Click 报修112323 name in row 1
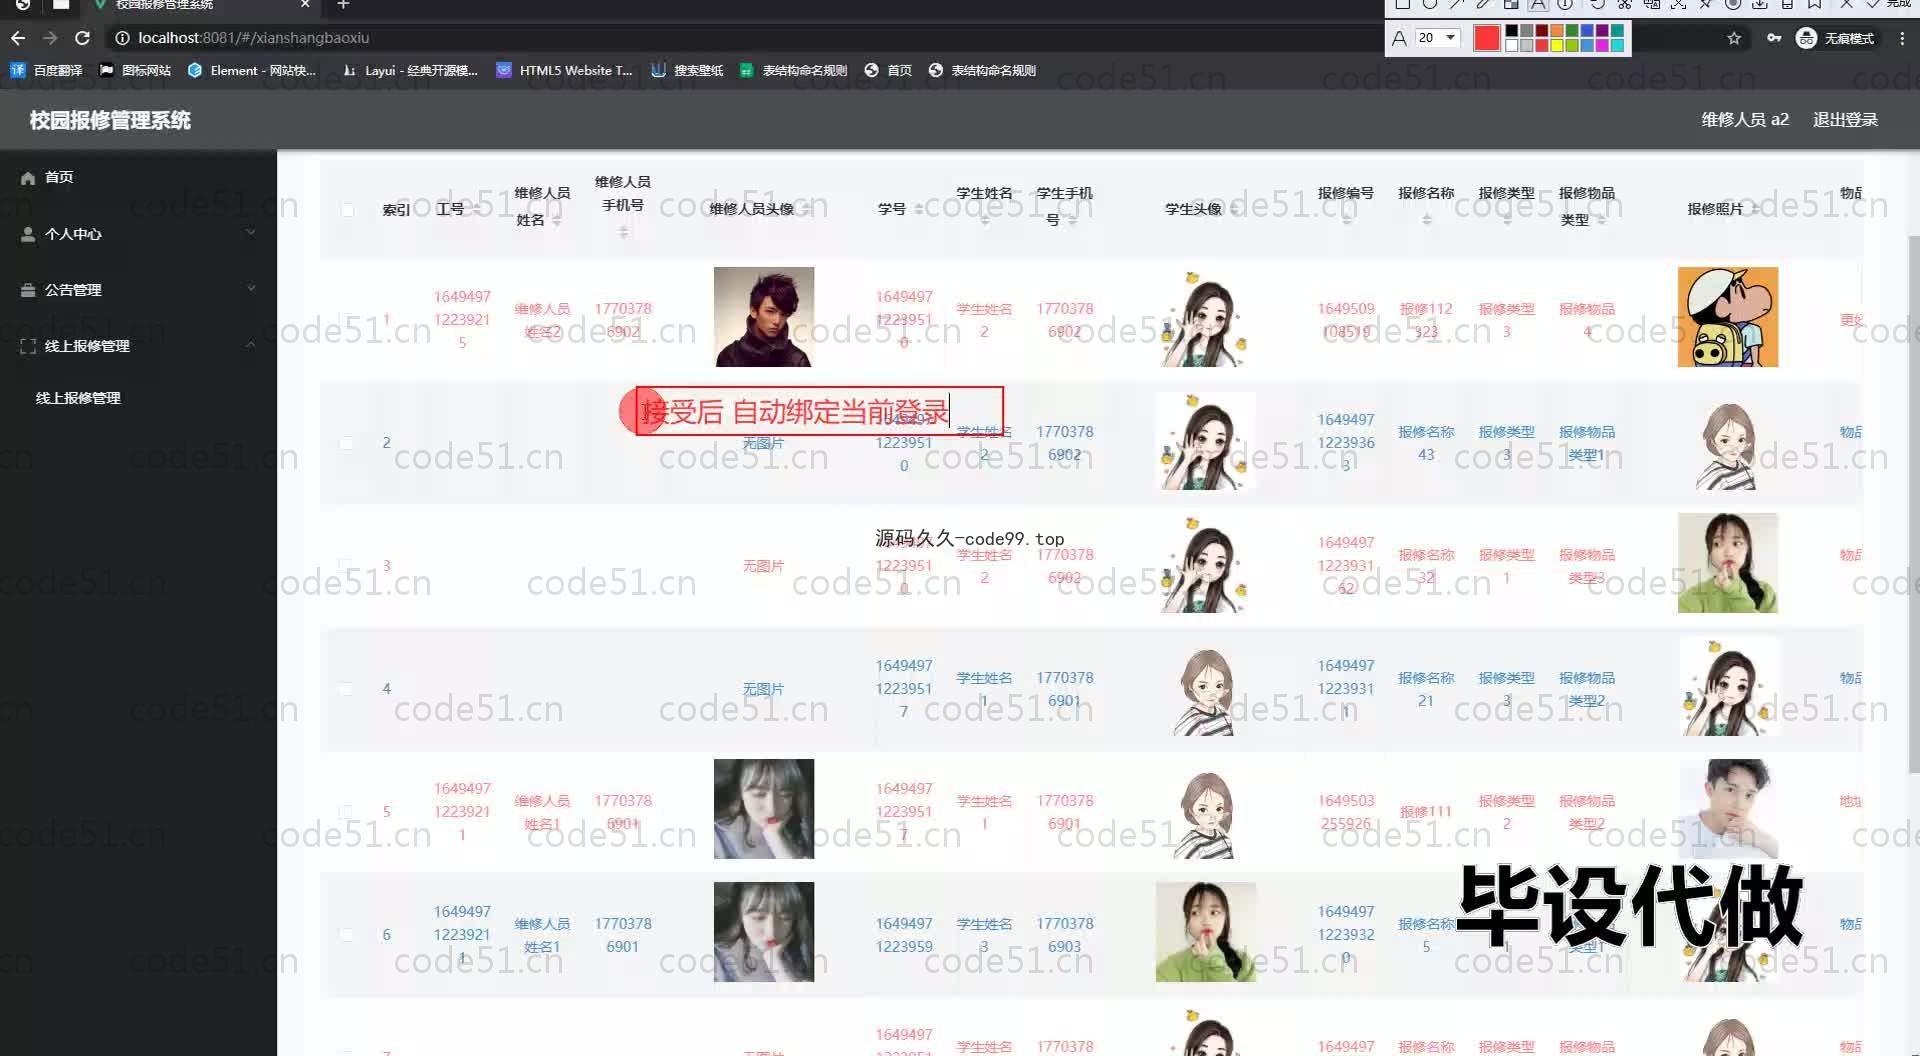Image resolution: width=1920 pixels, height=1056 pixels. [x=1426, y=320]
